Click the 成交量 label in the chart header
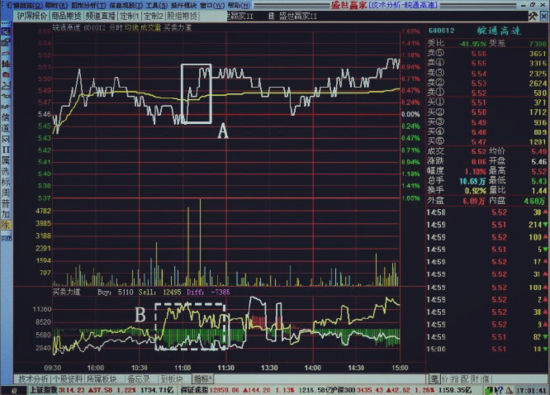Viewport: 550px width, 395px height. pyautogui.click(x=150, y=28)
